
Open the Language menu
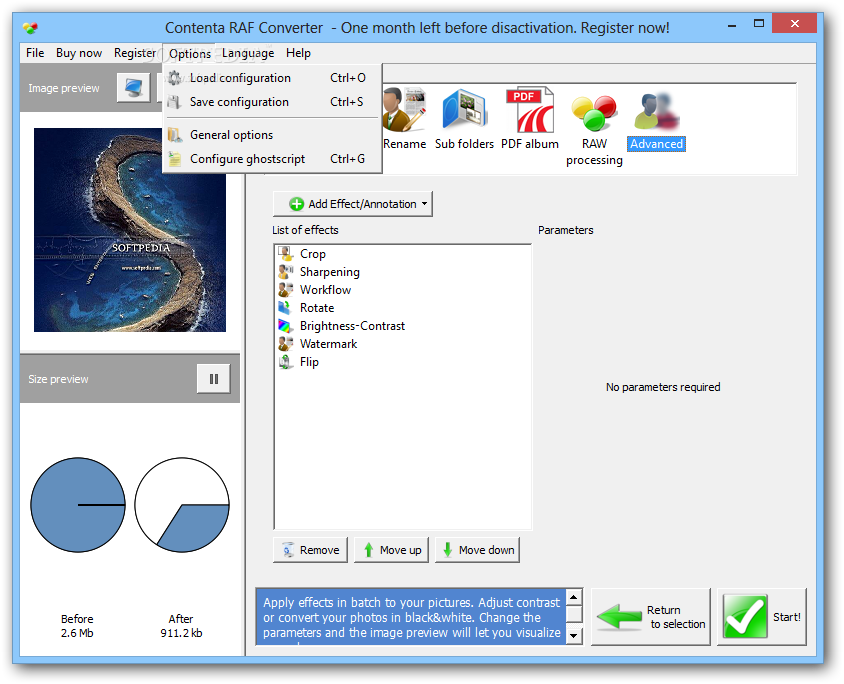click(248, 53)
